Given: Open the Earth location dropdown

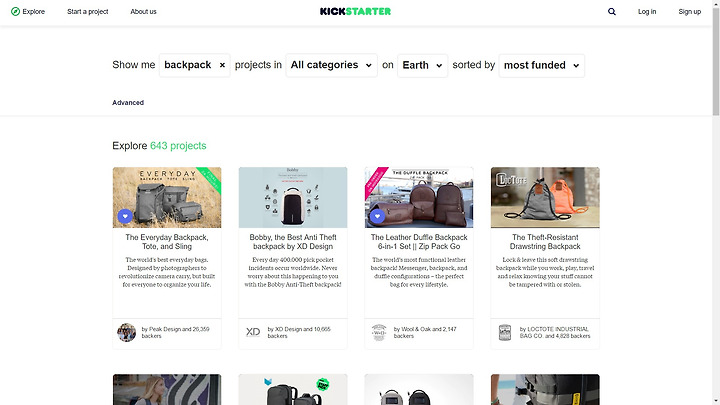Looking at the screenshot, I should 422,65.
